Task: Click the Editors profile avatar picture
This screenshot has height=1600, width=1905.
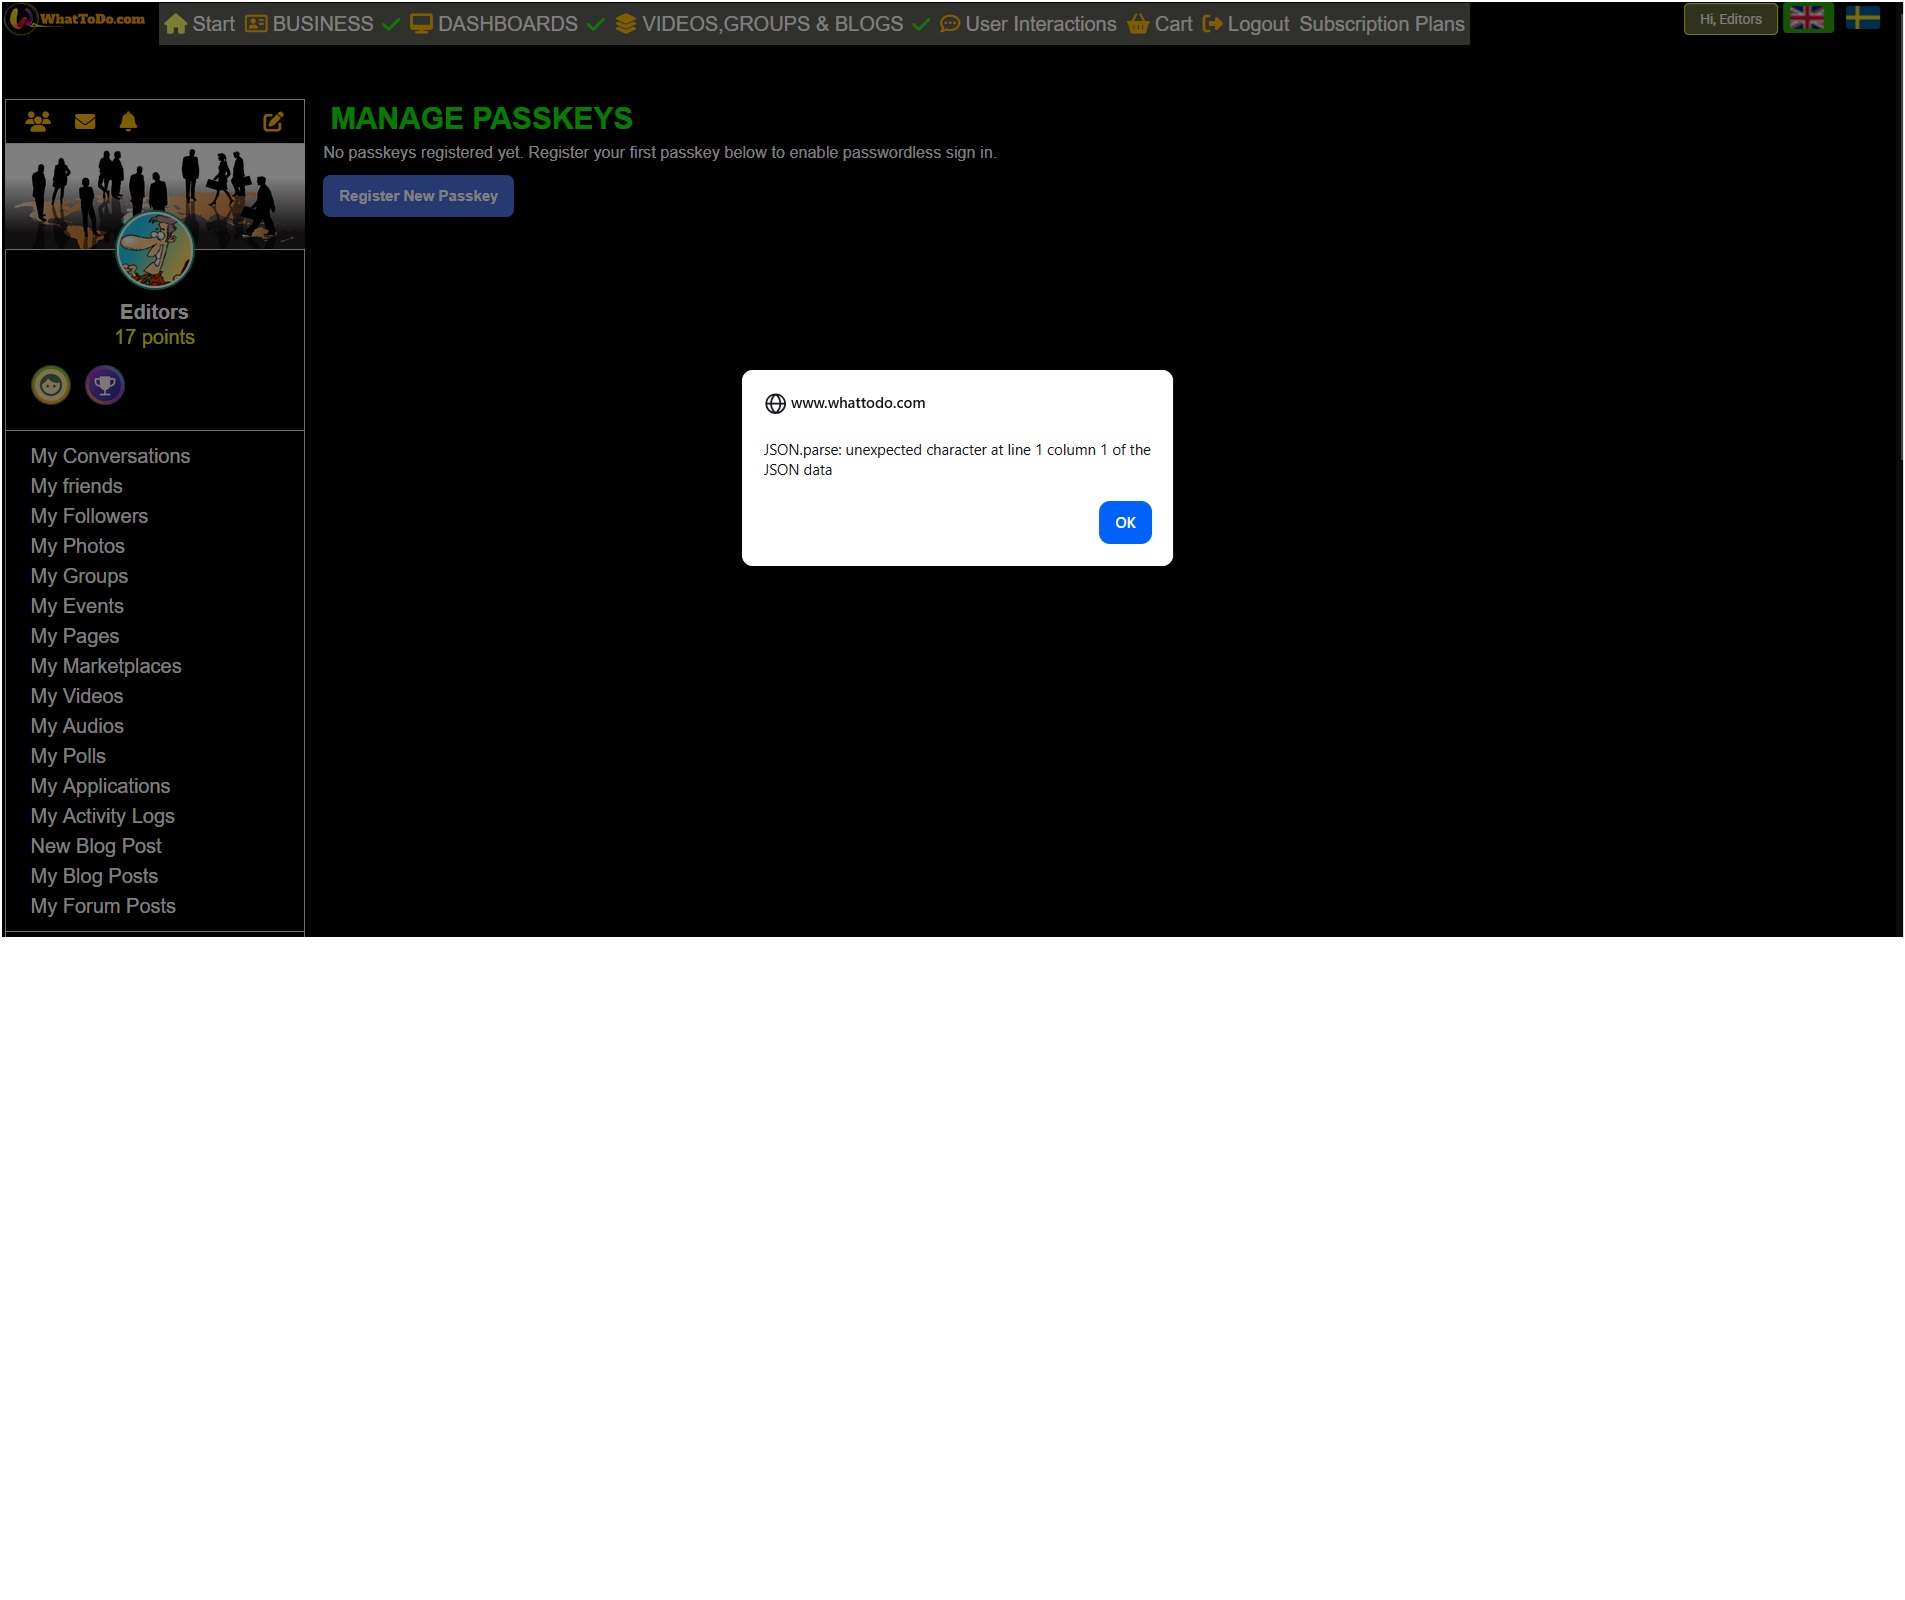Action: pyautogui.click(x=154, y=250)
